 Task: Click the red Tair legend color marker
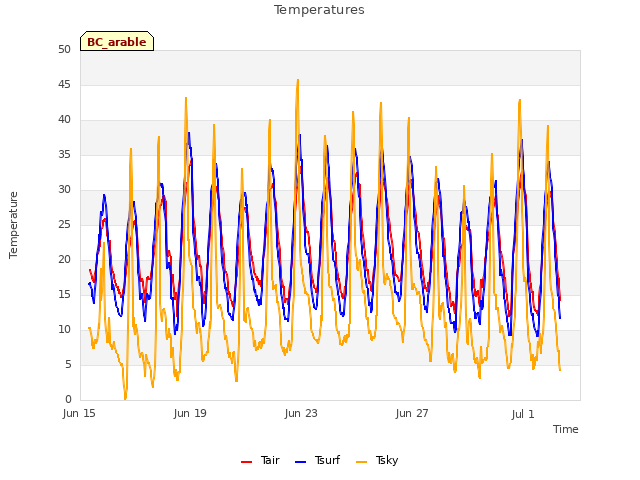coord(247,462)
